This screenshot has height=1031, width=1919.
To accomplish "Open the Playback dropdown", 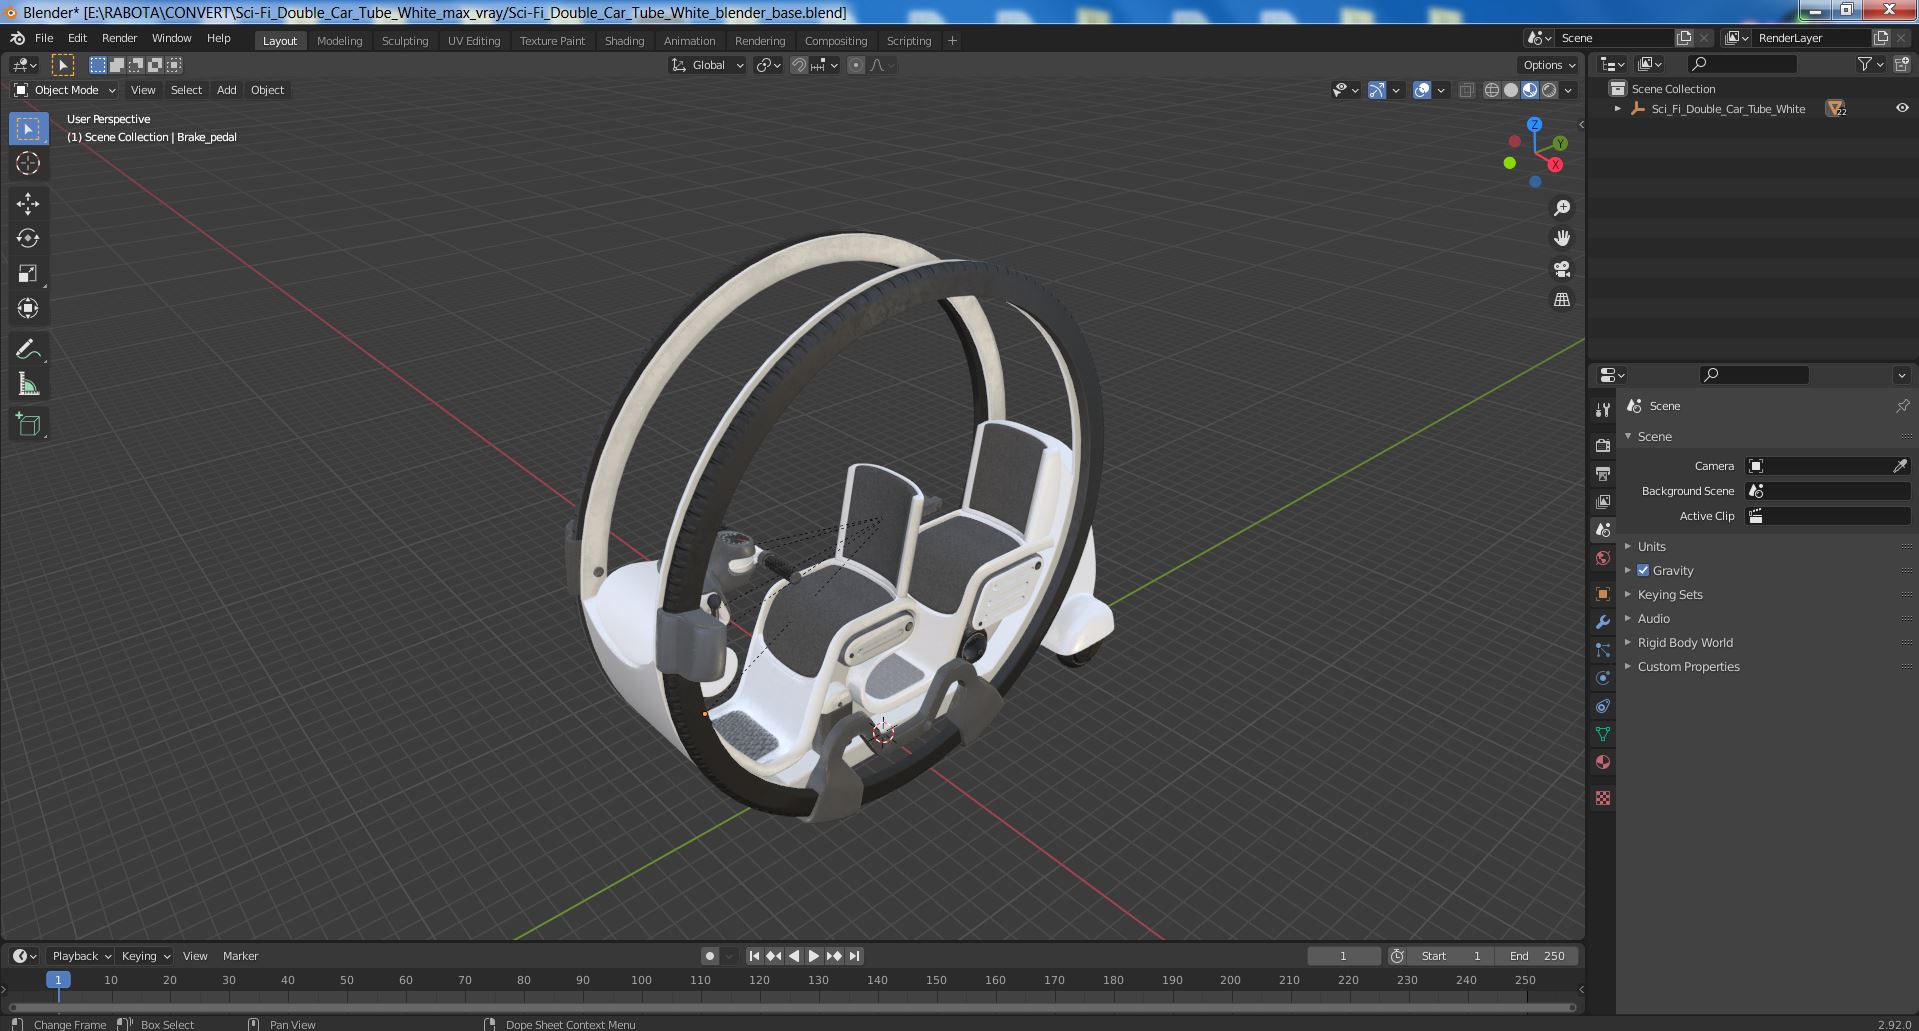I will [80, 956].
